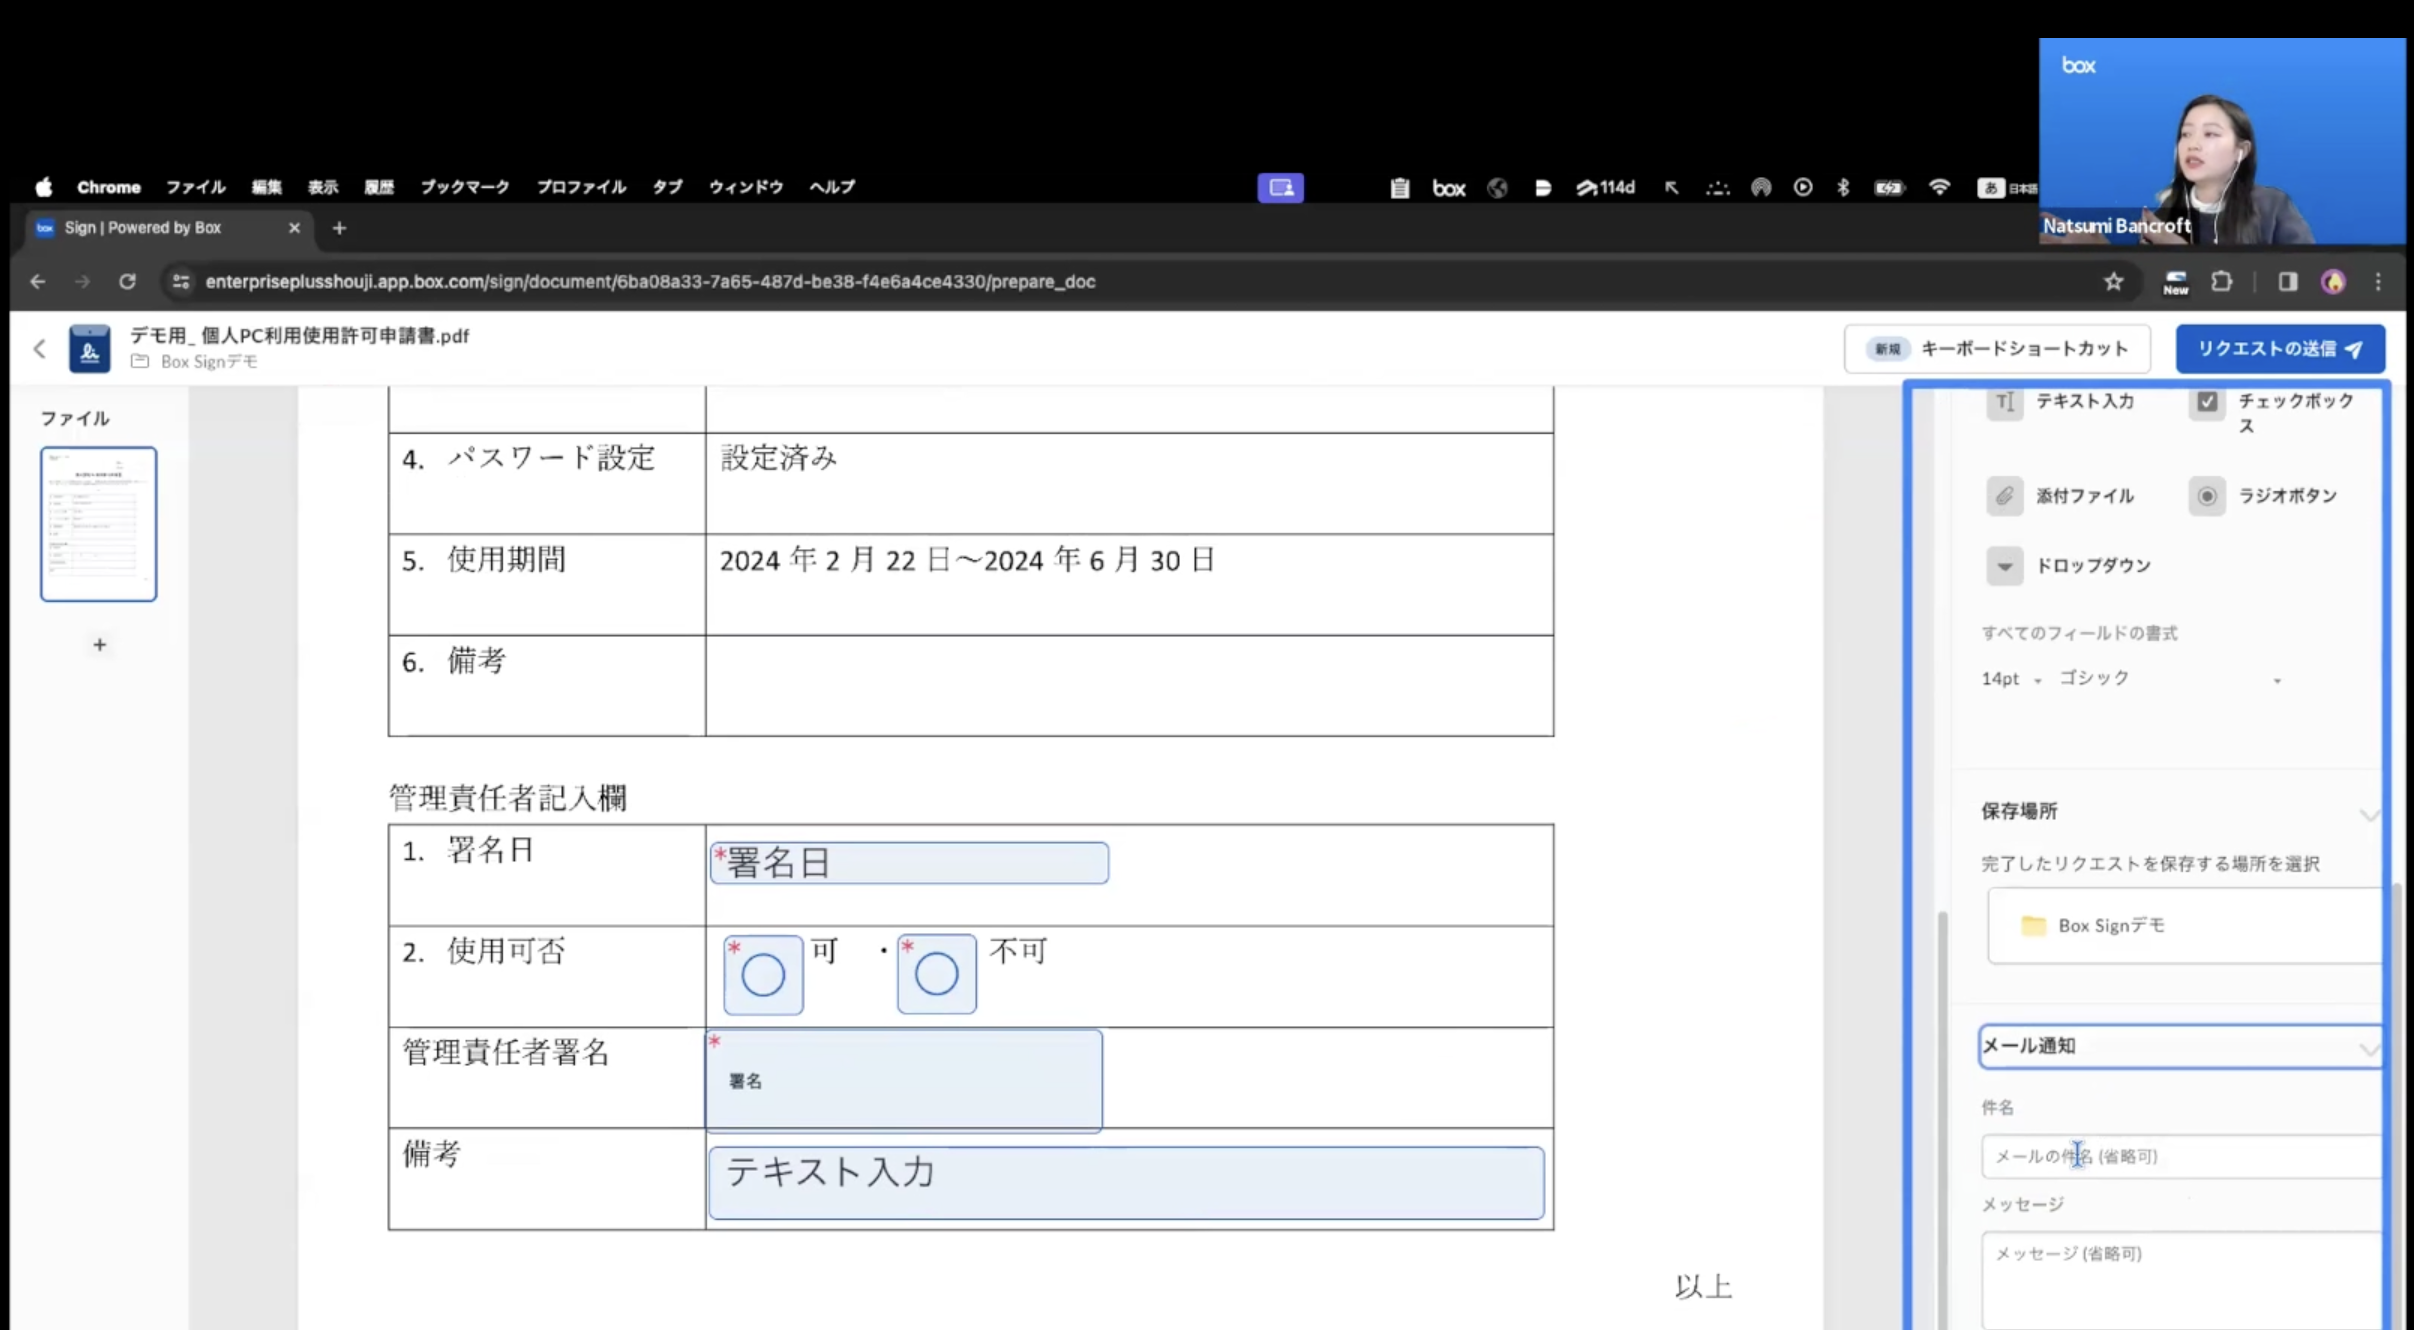Click the back chevron beside the document title

(x=39, y=348)
